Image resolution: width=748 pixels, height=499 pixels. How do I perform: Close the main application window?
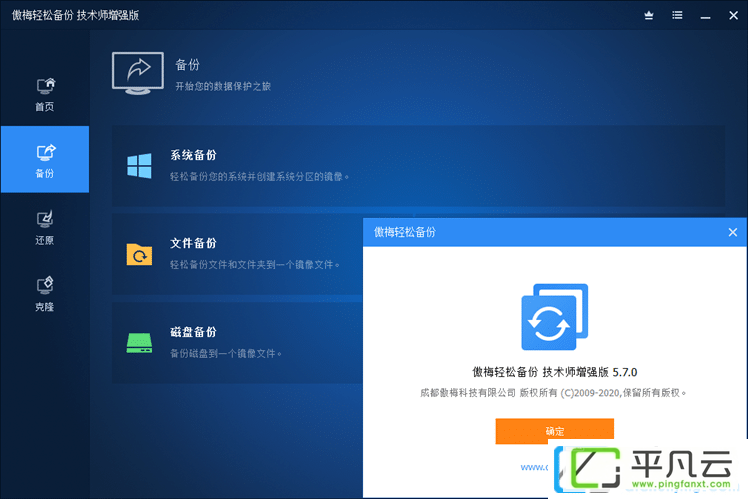click(734, 15)
